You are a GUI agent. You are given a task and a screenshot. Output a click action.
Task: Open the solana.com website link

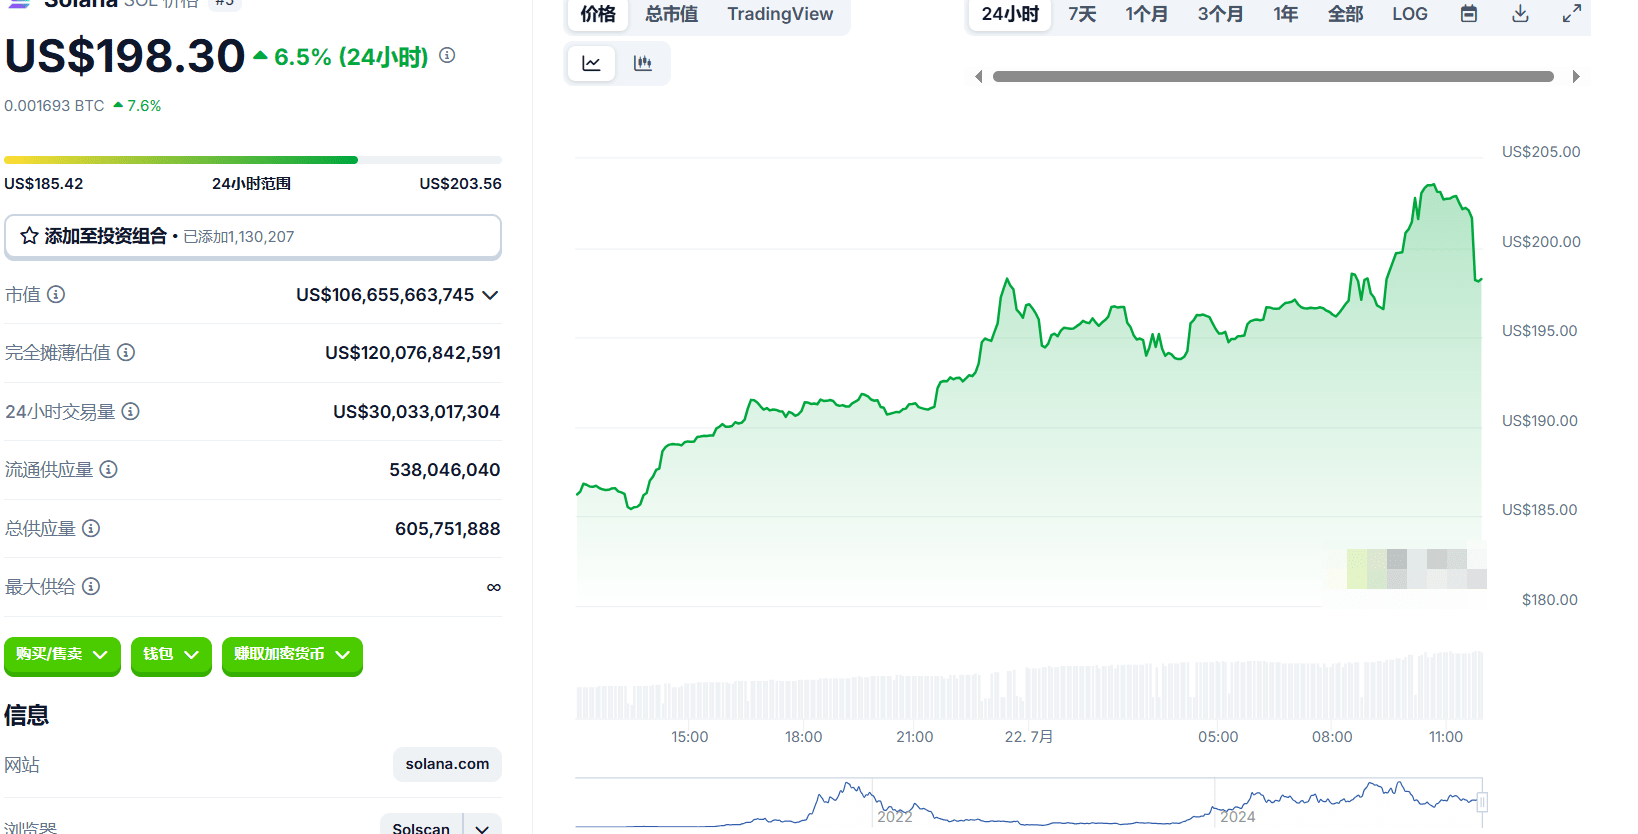tap(447, 764)
